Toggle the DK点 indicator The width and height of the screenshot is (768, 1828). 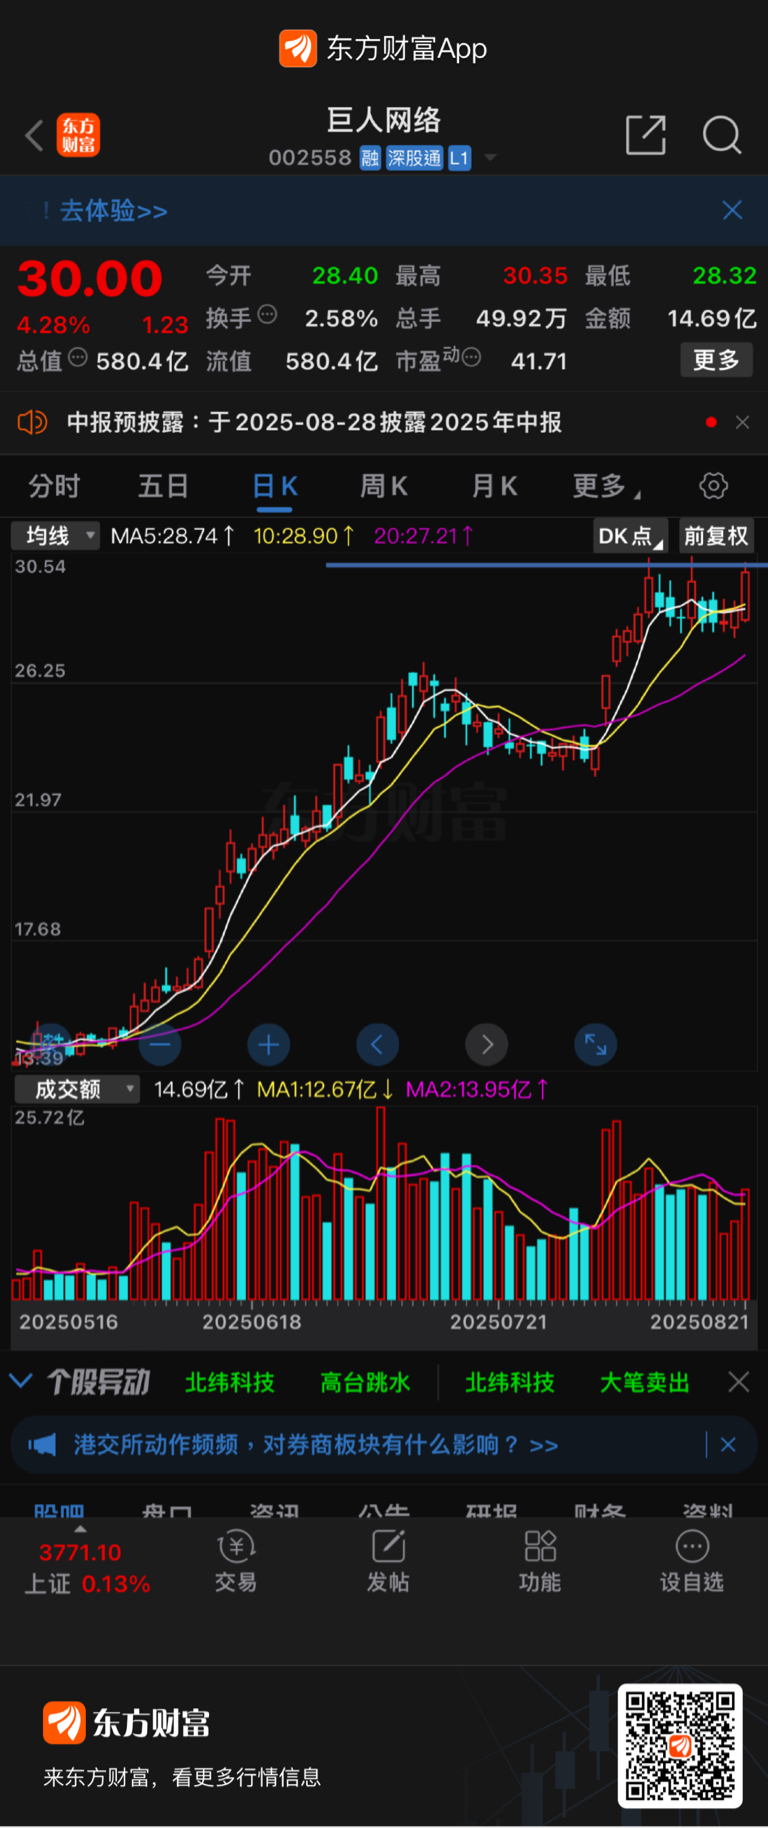coord(630,536)
